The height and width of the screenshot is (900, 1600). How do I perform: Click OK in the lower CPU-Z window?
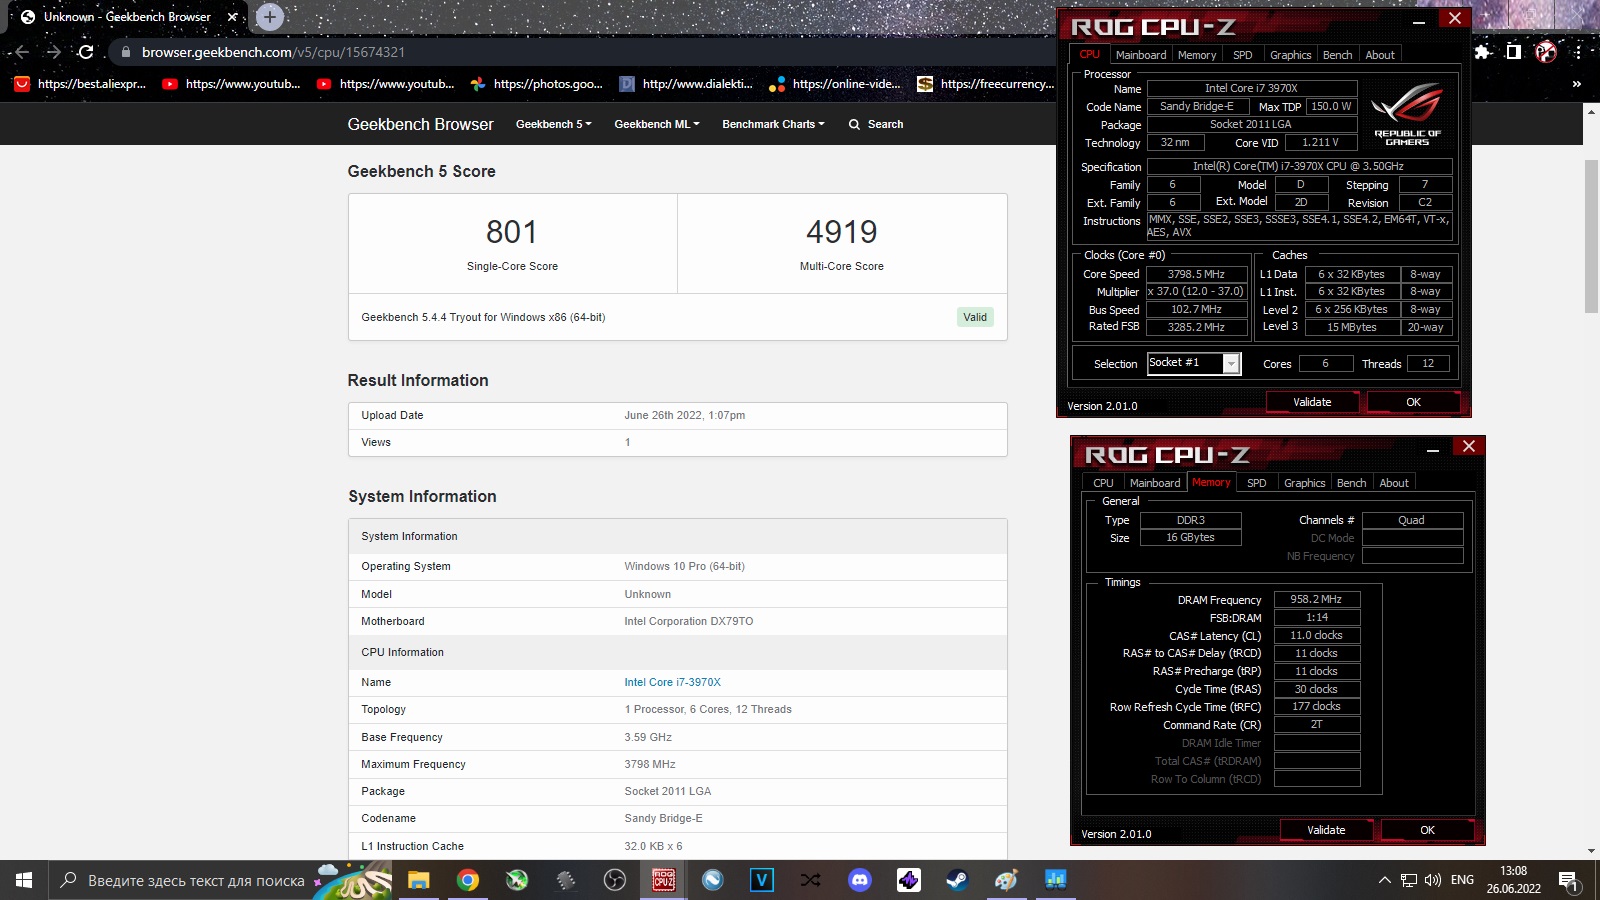(1427, 830)
